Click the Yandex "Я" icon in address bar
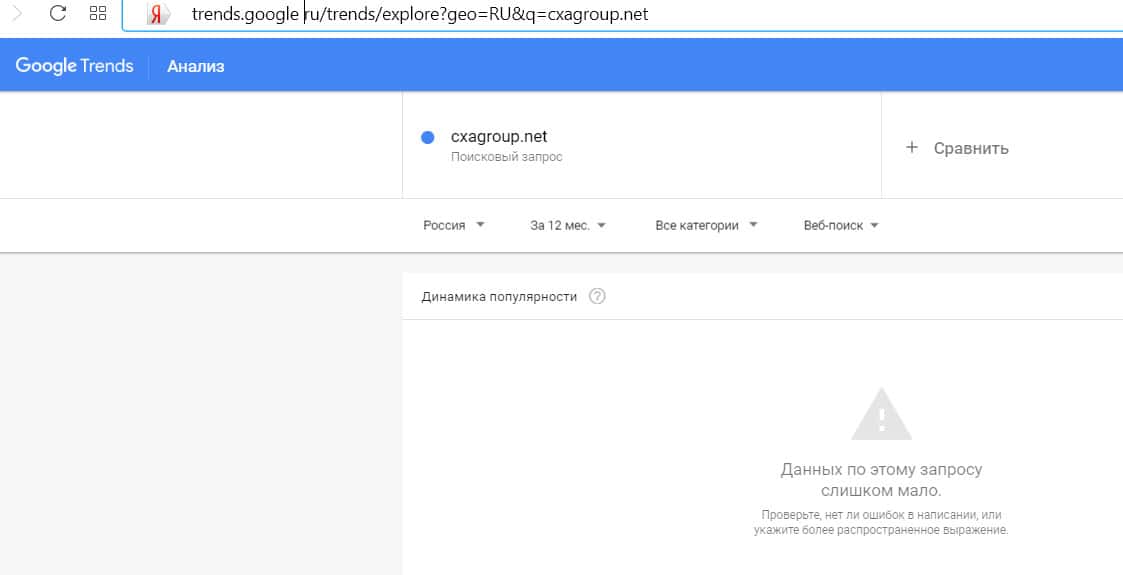 point(156,16)
